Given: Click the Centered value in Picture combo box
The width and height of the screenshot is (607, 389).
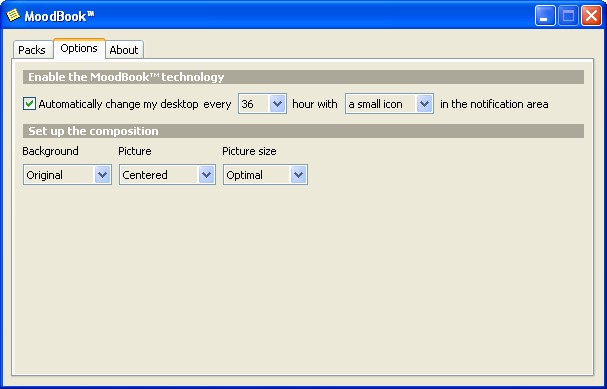Looking at the screenshot, I should [x=145, y=175].
